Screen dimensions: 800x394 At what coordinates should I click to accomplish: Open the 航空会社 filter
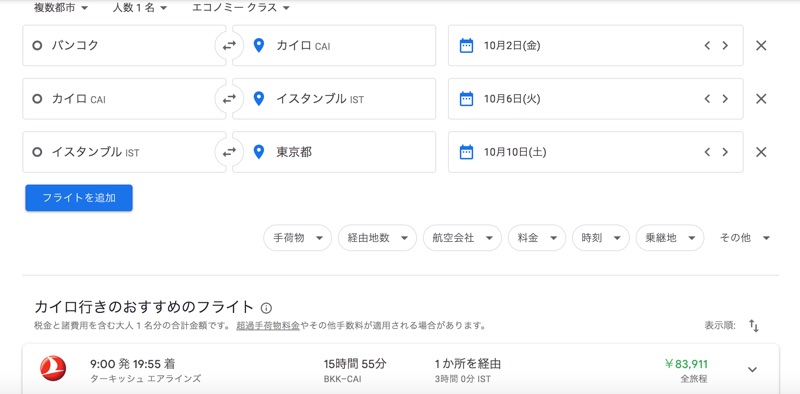[462, 238]
